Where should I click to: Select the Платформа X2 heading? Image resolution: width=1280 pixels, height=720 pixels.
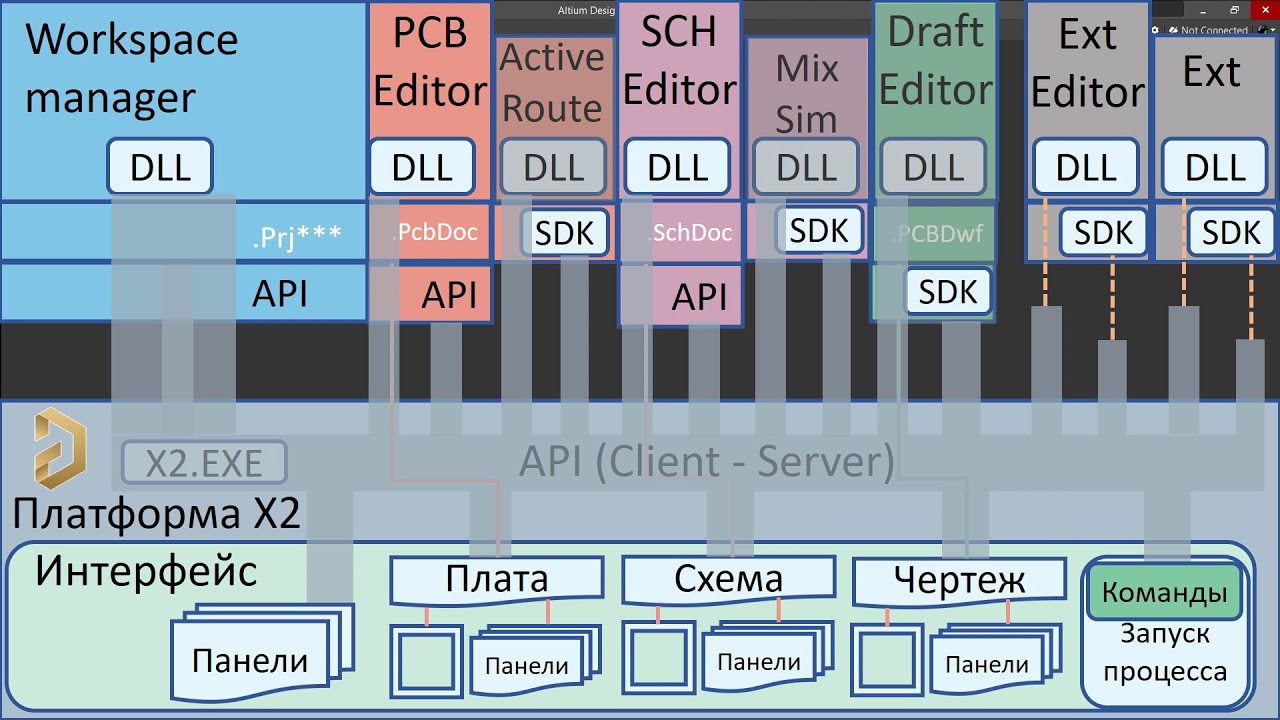pyautogui.click(x=156, y=514)
